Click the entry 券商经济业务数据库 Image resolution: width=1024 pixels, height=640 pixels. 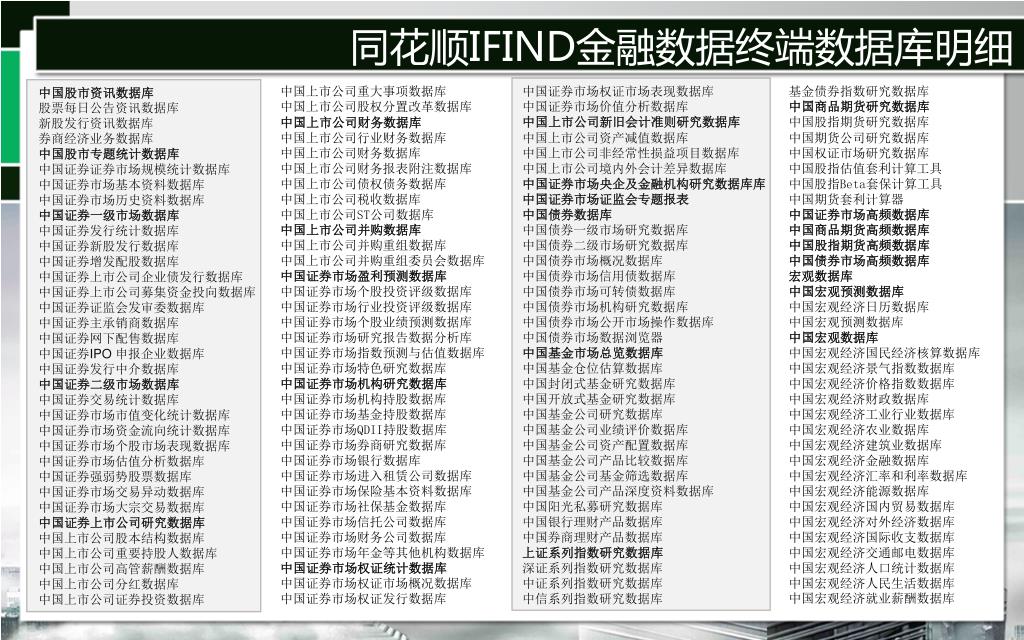[x=96, y=138]
